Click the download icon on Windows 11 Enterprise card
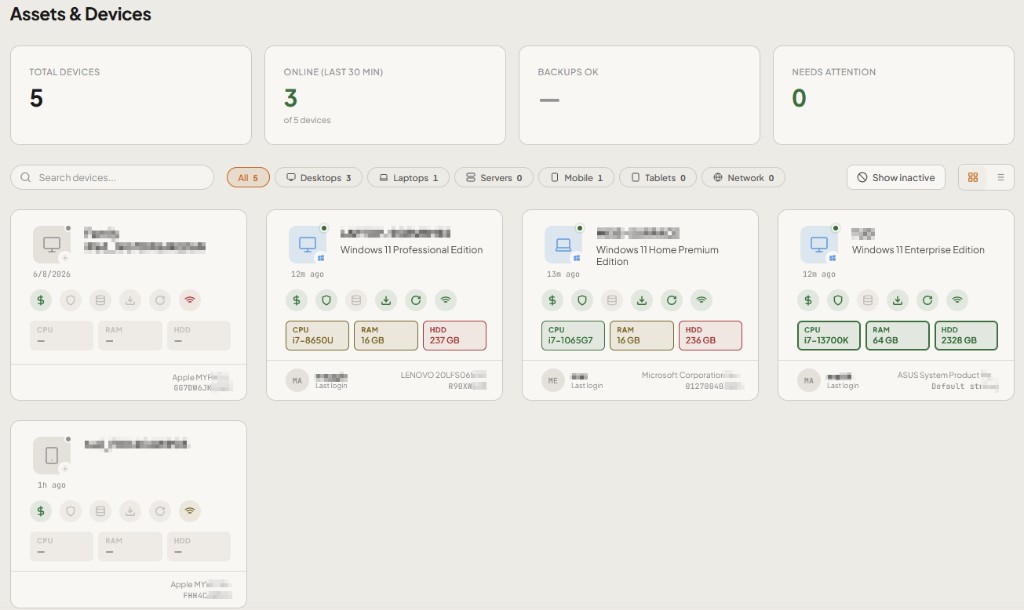 [x=898, y=300]
